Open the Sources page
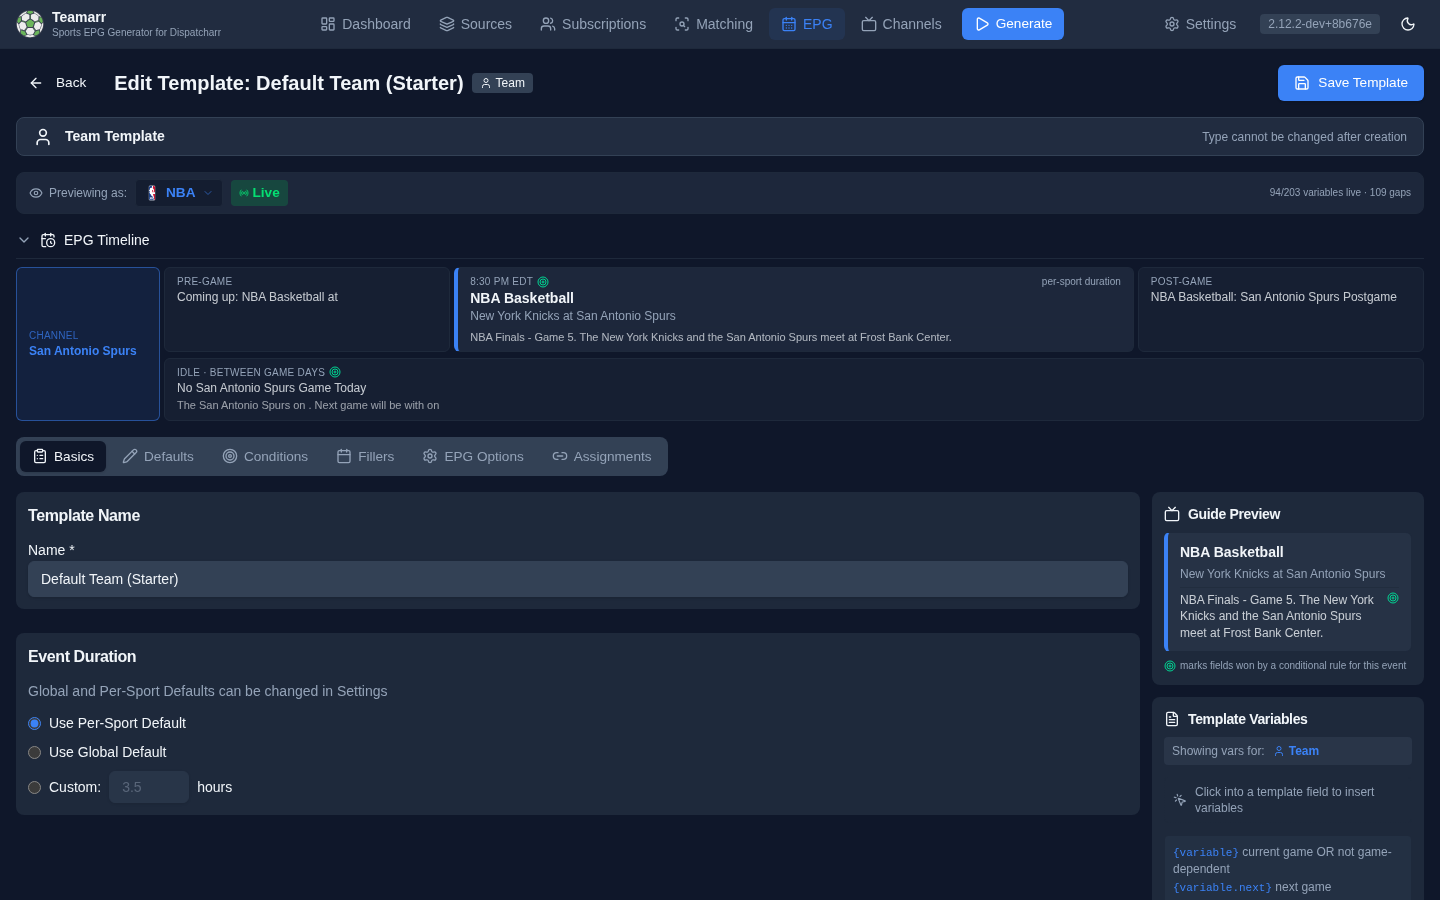 point(476,24)
